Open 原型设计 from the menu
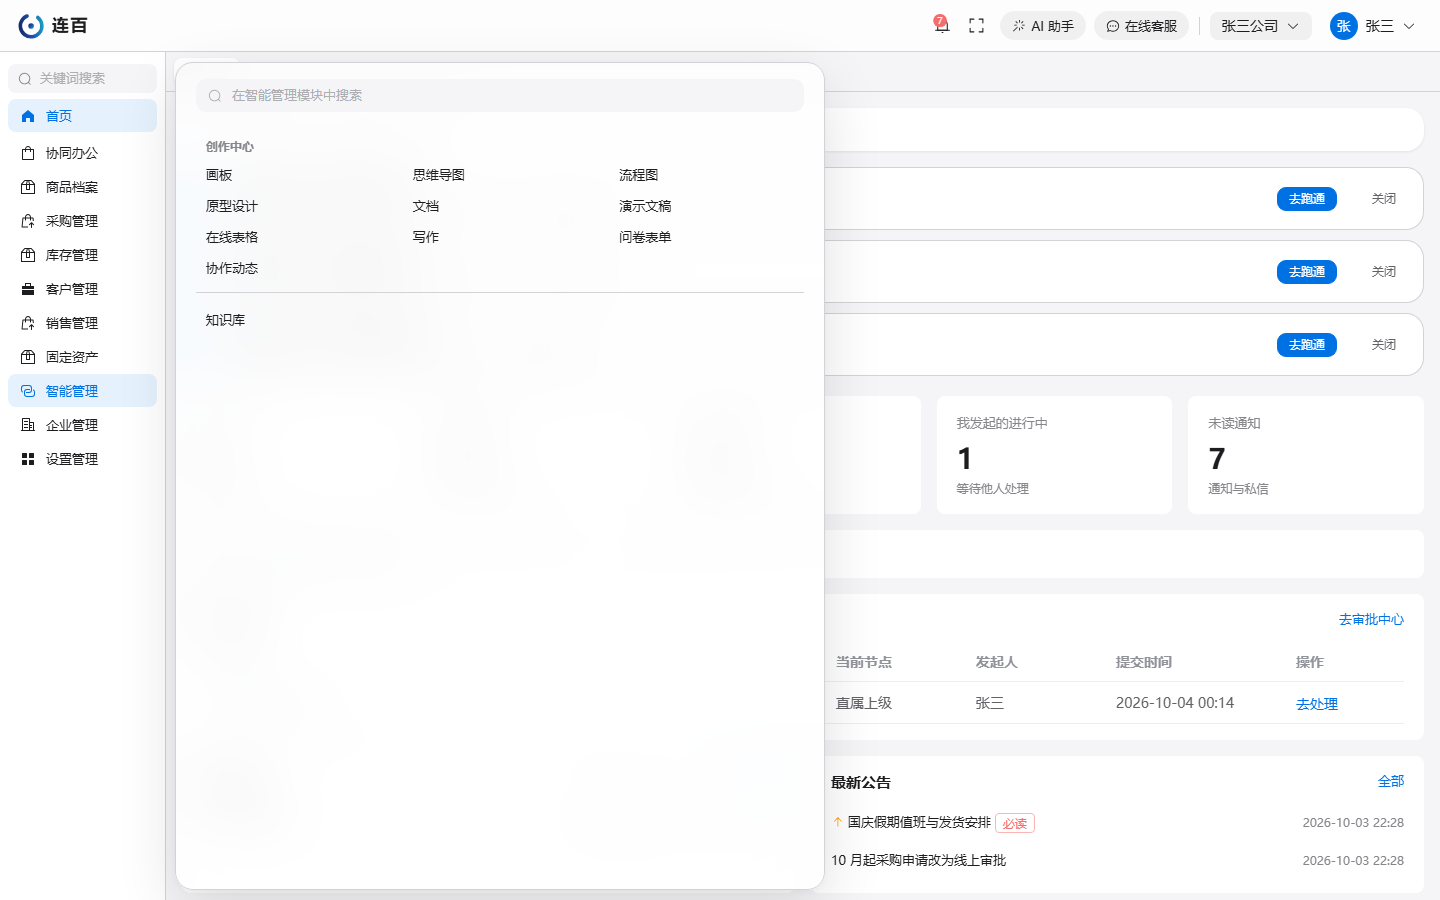The height and width of the screenshot is (900, 1440). click(232, 206)
